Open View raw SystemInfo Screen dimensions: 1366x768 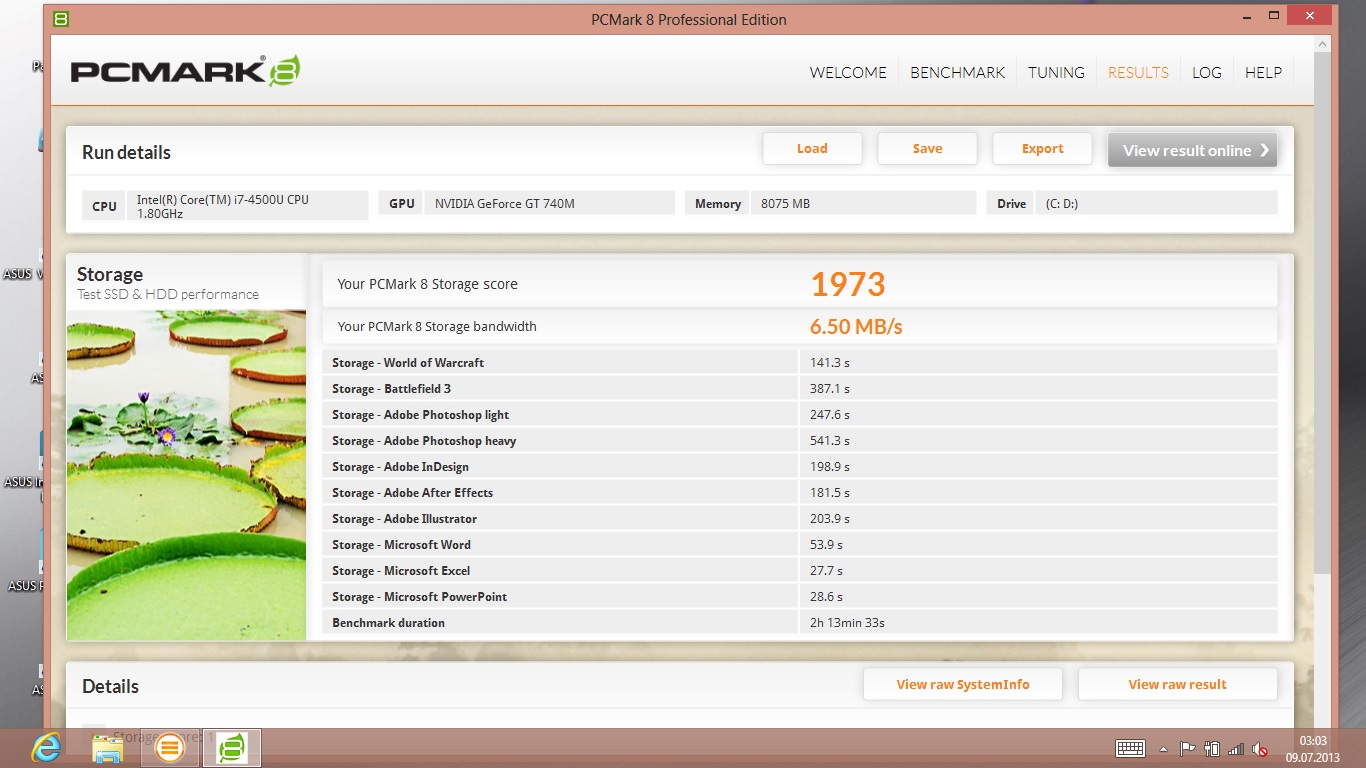(963, 684)
